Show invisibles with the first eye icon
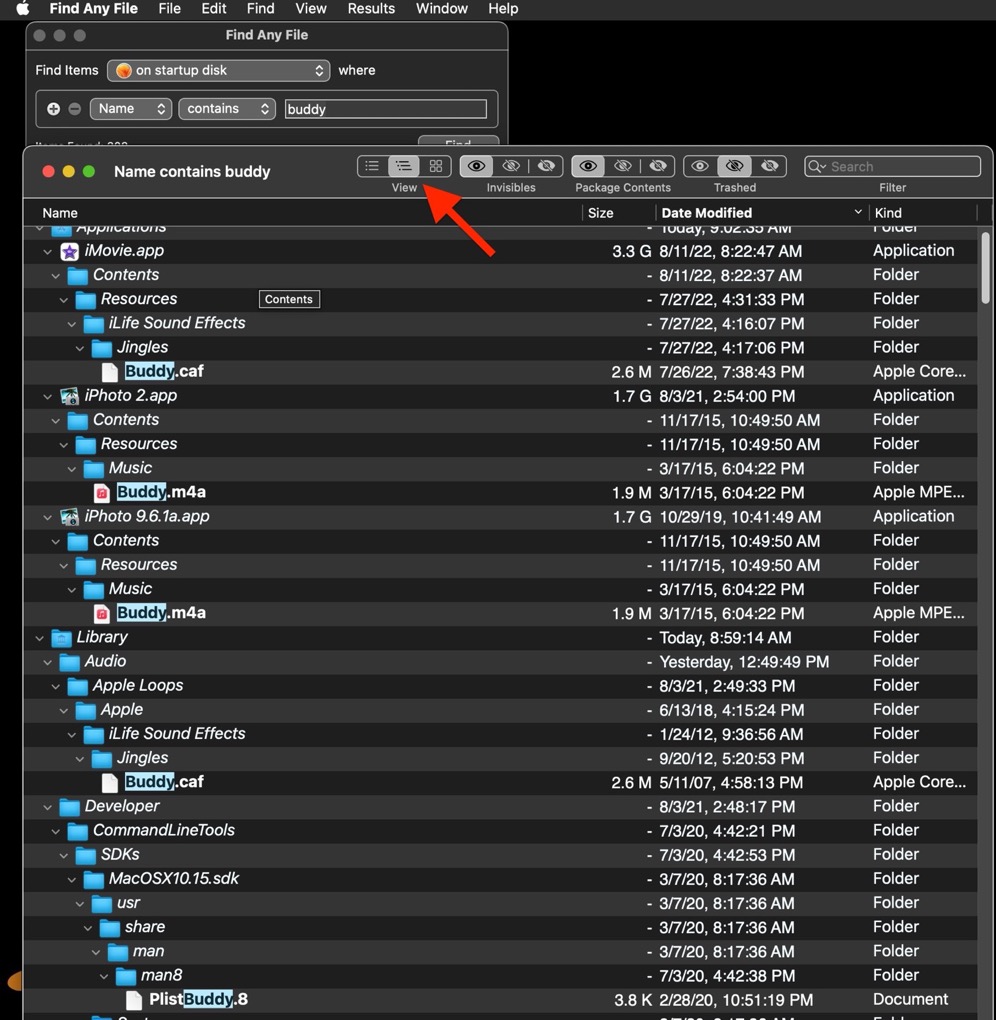The height and width of the screenshot is (1020, 996). (x=476, y=166)
